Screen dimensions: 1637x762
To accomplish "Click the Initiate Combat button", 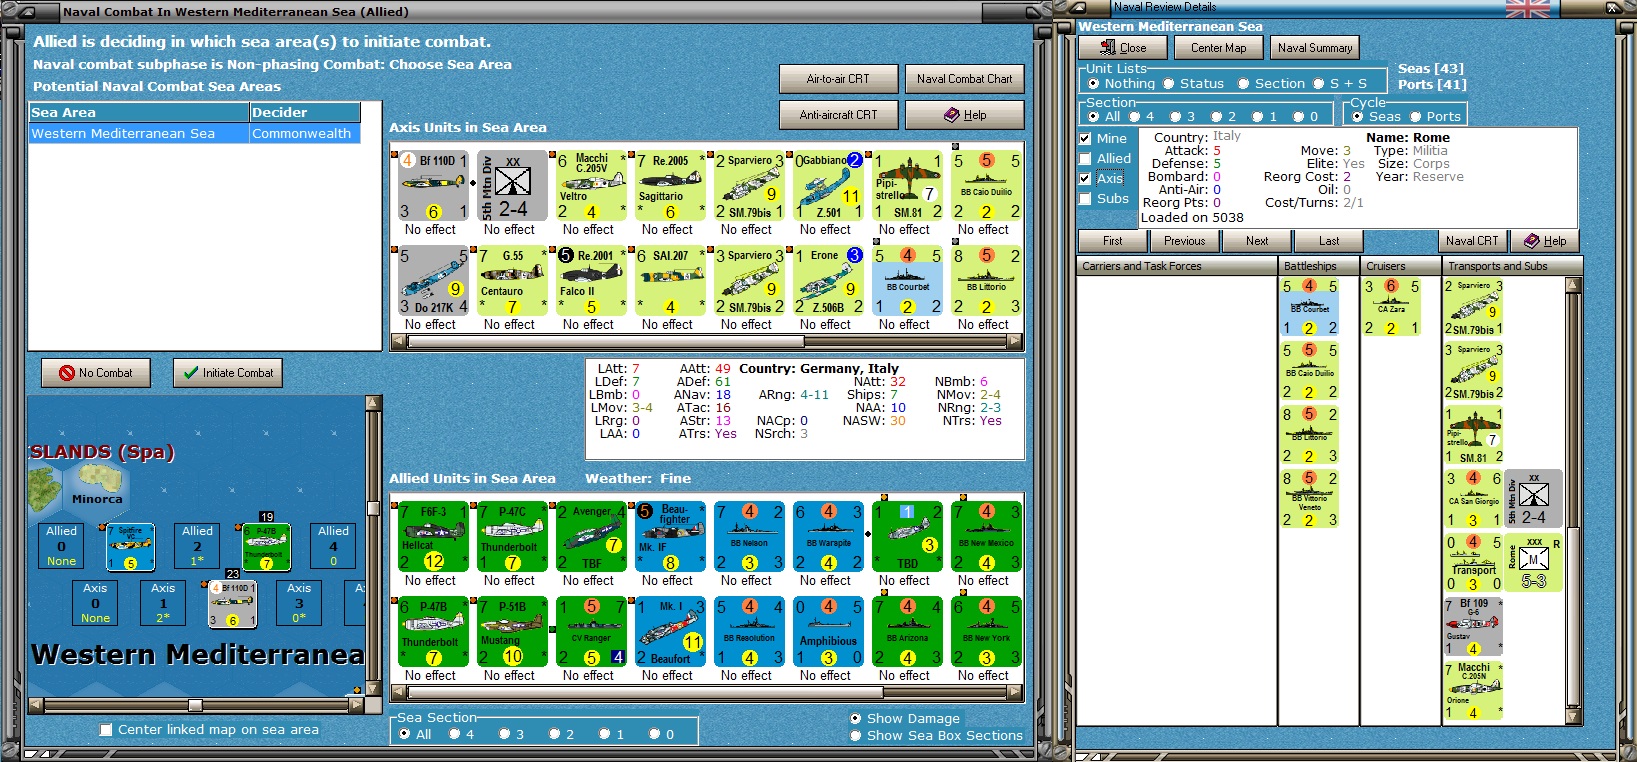I will click(228, 373).
